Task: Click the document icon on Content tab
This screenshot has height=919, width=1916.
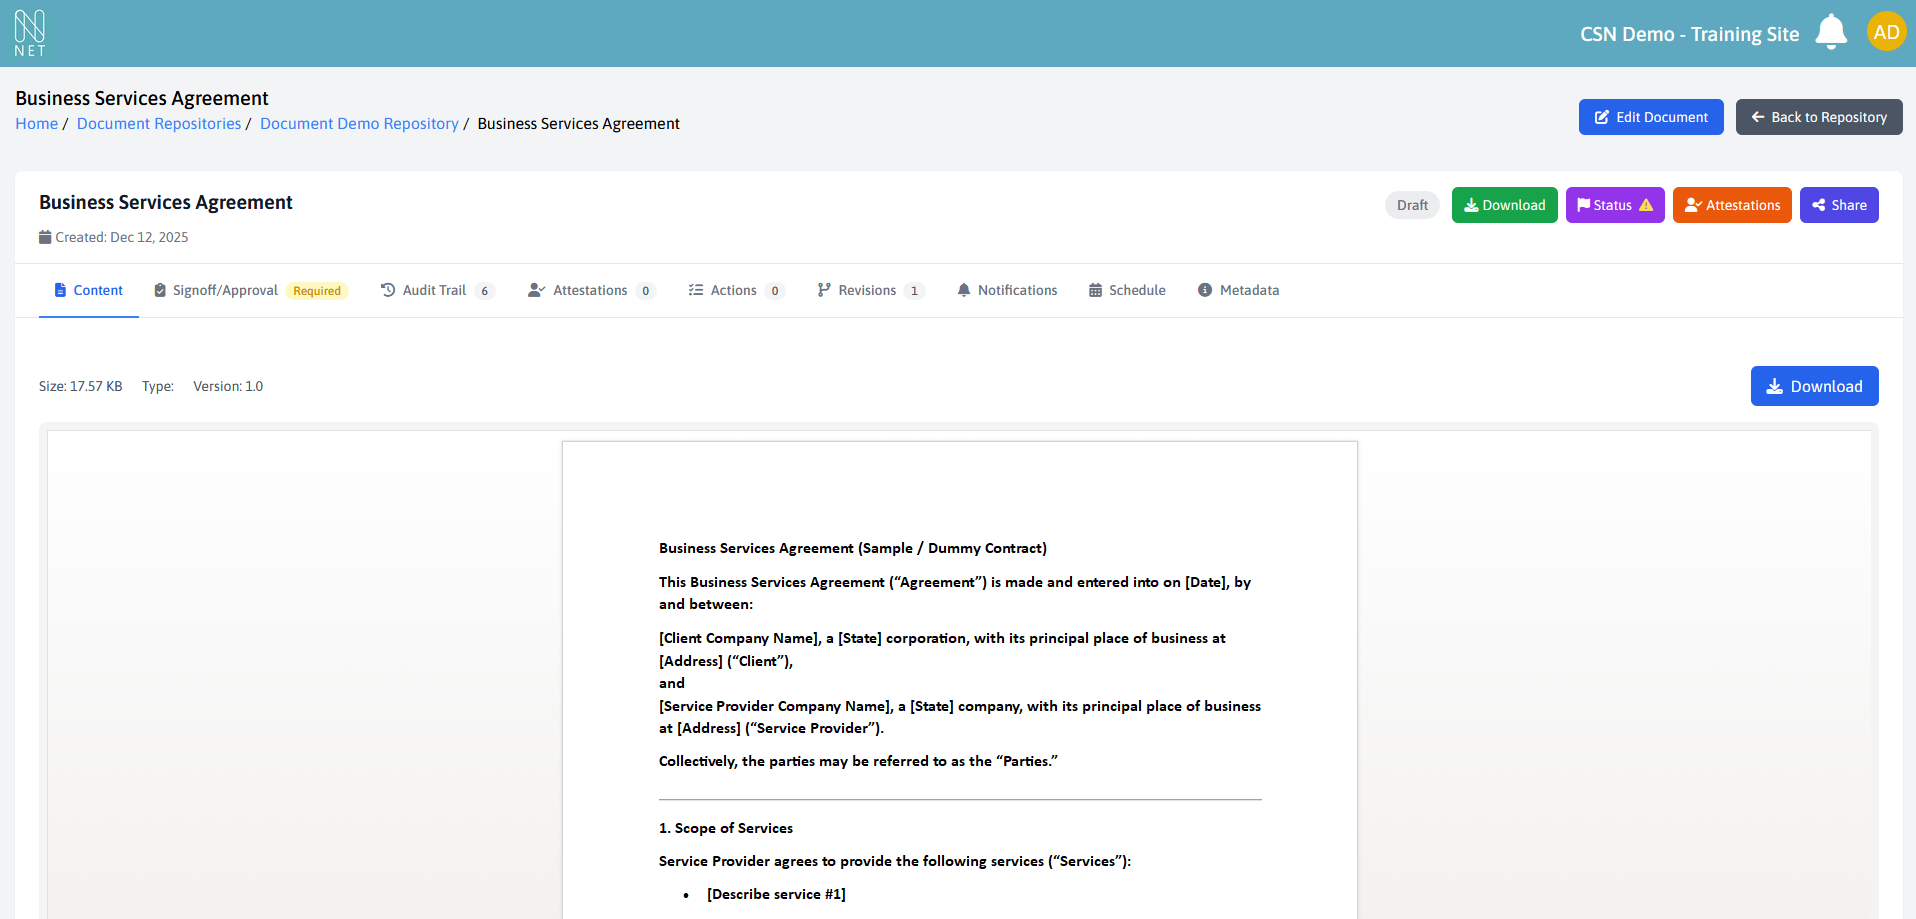Action: coord(62,290)
